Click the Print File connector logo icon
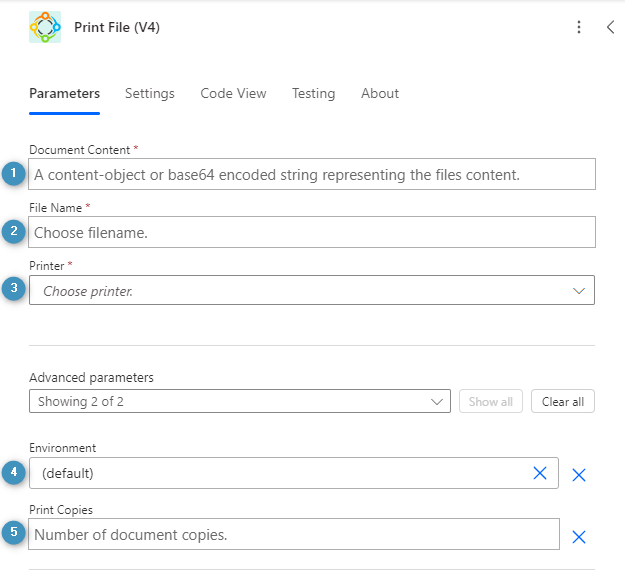 (x=45, y=27)
